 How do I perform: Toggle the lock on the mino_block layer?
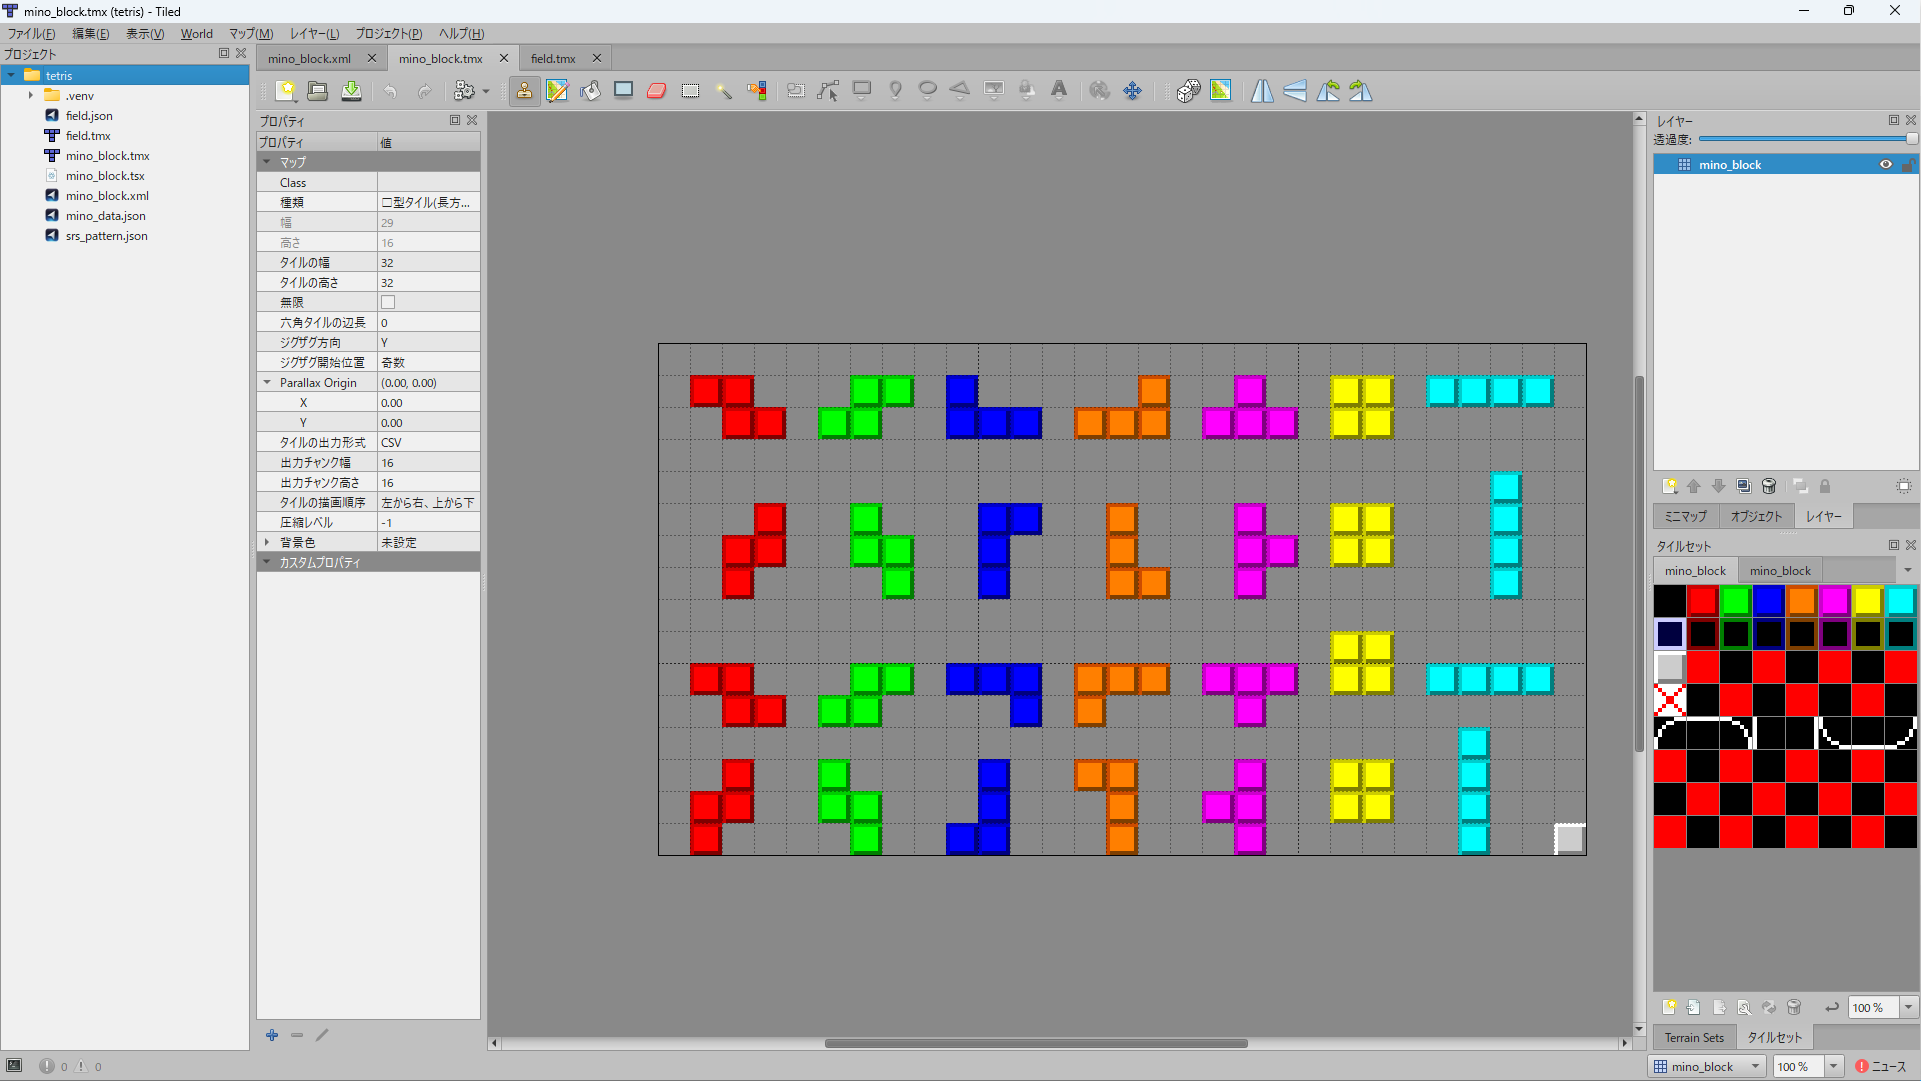point(1908,165)
